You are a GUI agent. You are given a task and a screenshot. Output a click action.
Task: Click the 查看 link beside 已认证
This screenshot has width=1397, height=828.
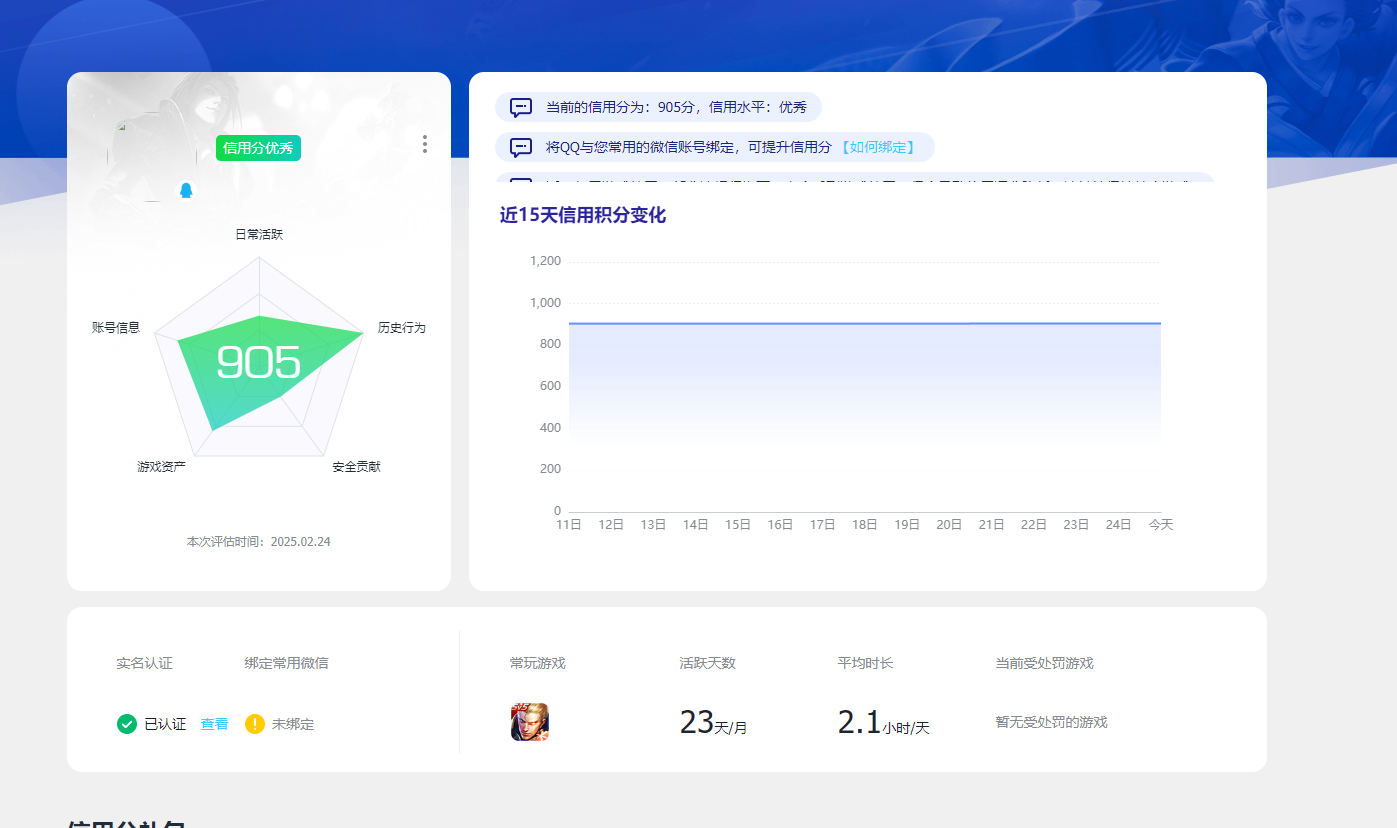pos(214,724)
